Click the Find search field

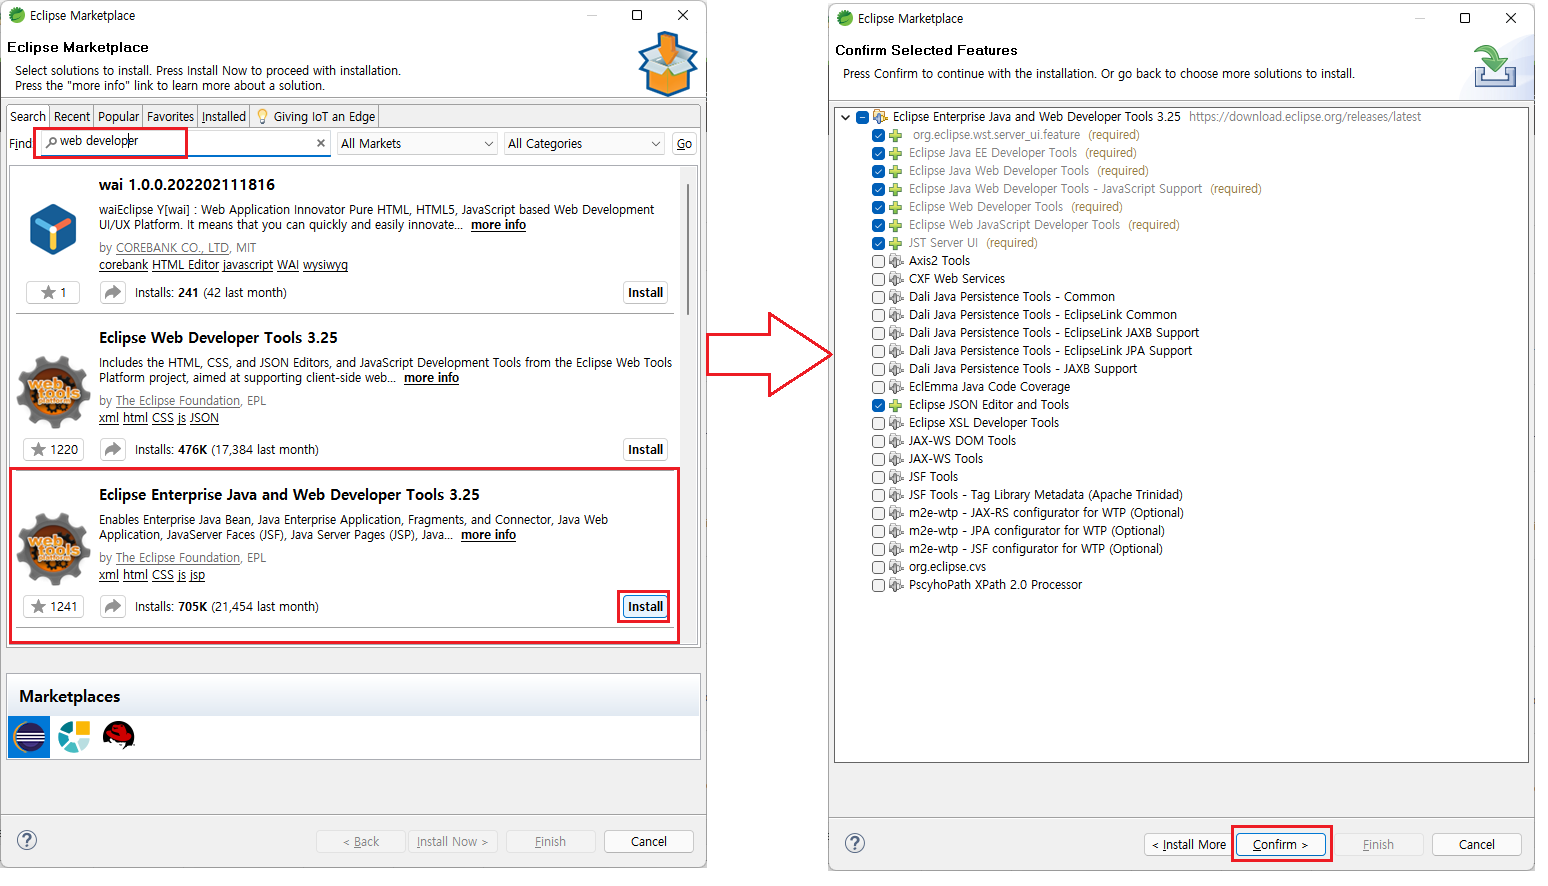[184, 142]
